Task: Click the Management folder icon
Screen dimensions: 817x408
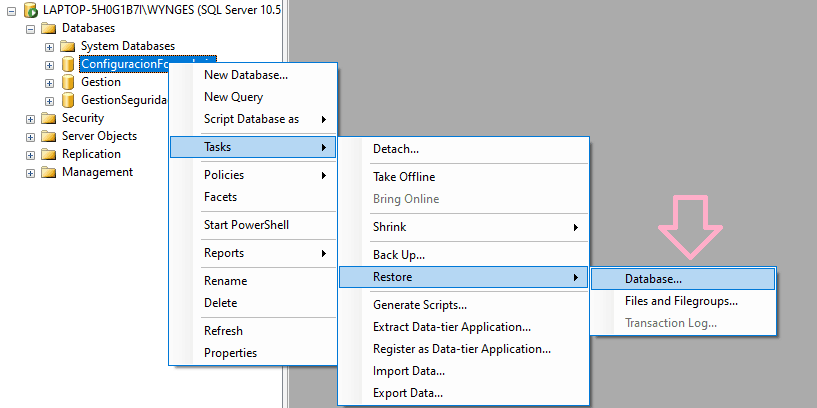Action: coord(49,172)
